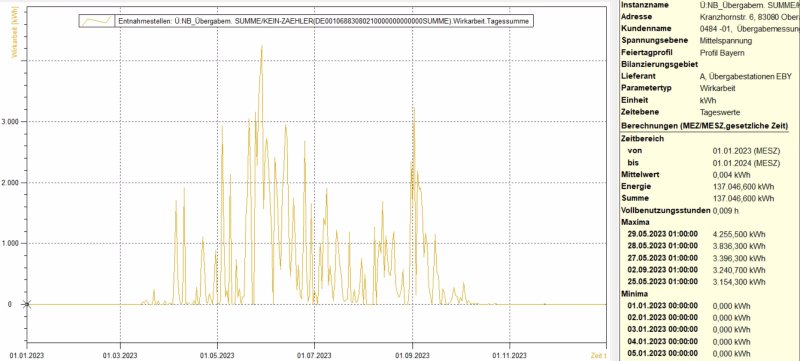Select the Maxima section header
The width and height of the screenshot is (800, 361).
(635, 223)
